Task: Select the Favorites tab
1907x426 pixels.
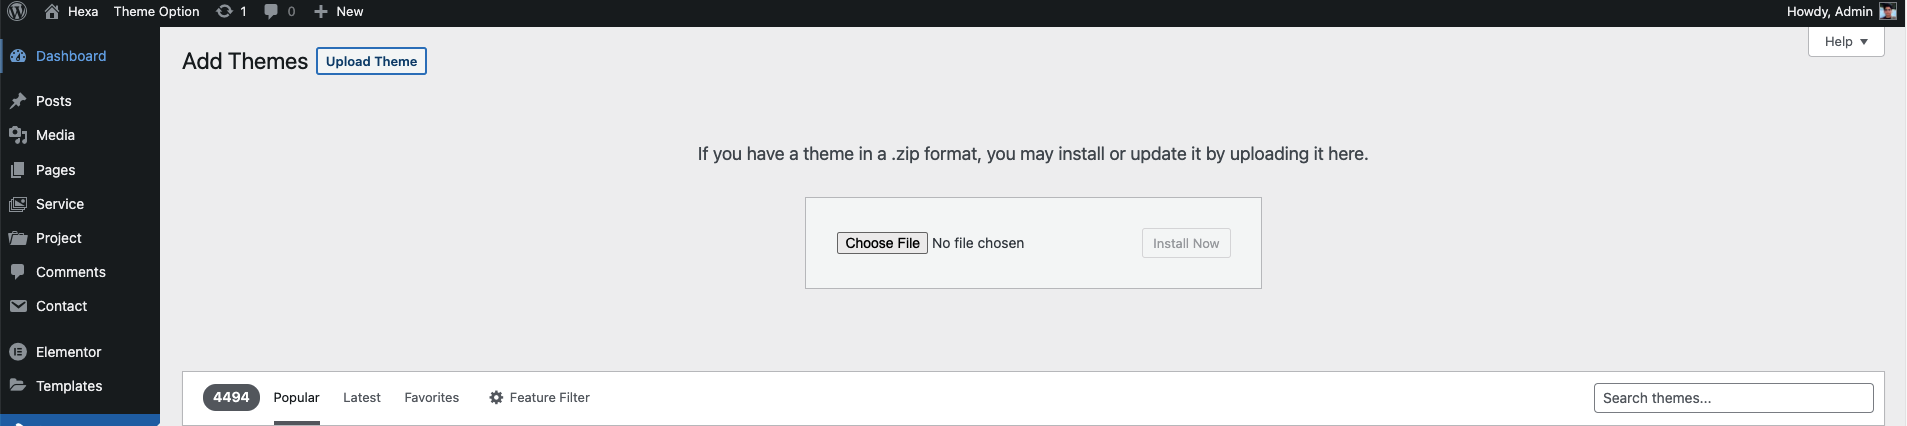Action: pyautogui.click(x=432, y=397)
